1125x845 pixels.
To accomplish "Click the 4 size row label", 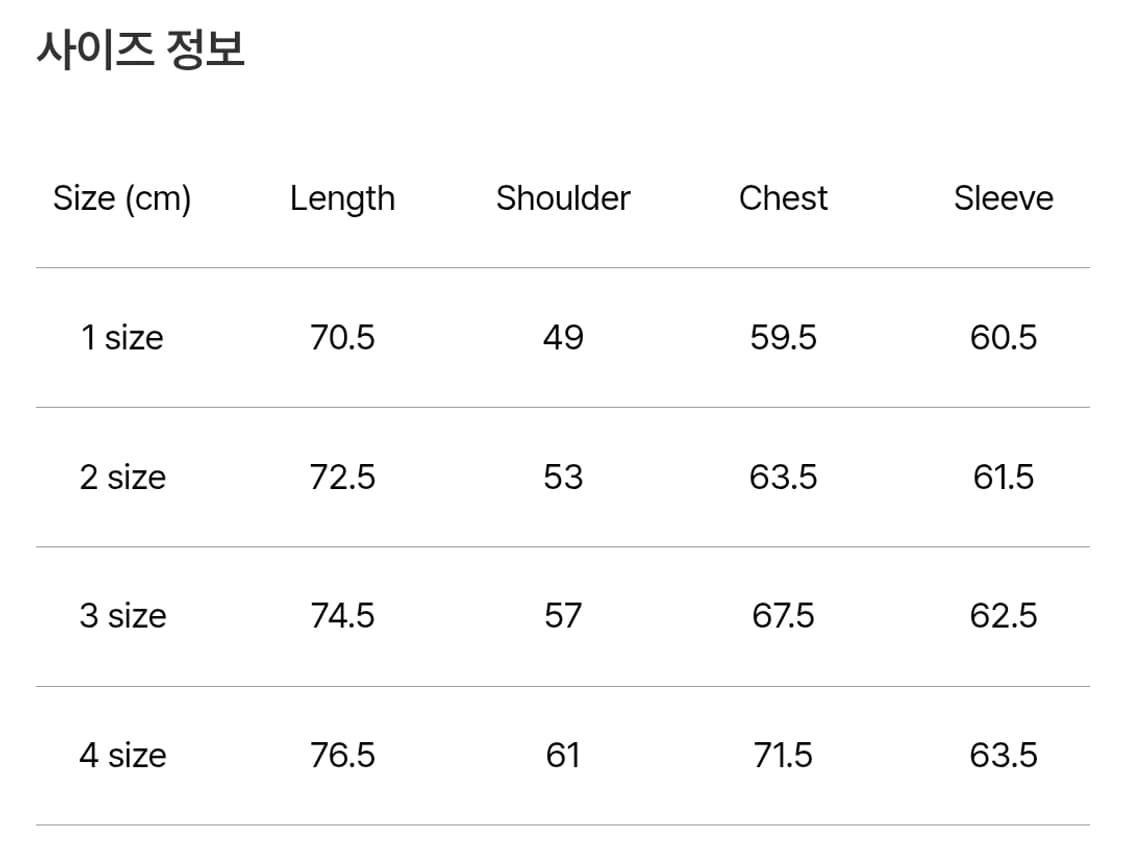I will 122,755.
